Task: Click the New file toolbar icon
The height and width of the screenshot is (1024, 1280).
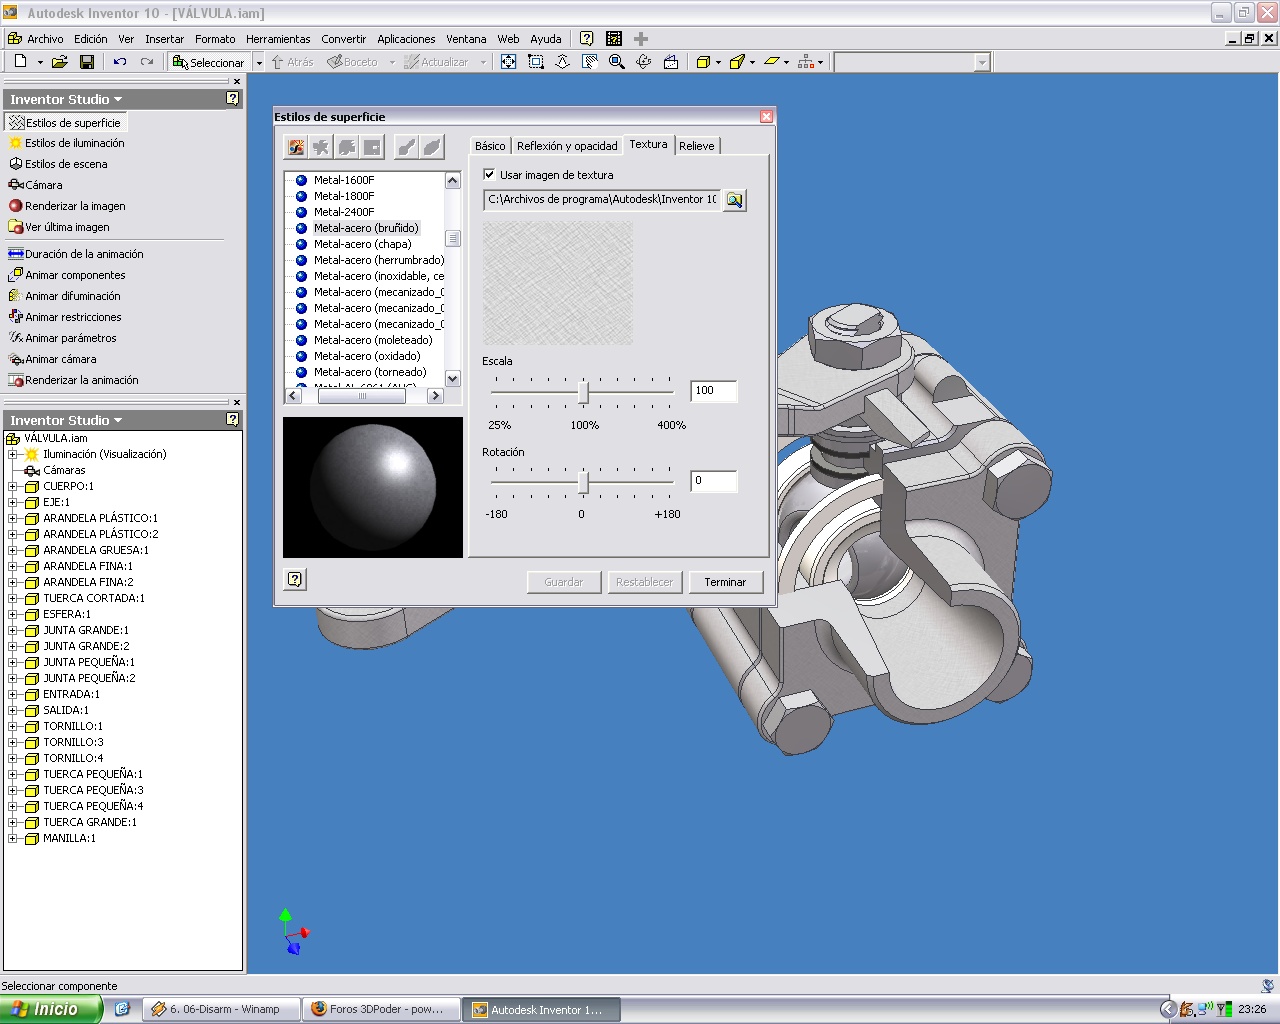Action: point(20,62)
